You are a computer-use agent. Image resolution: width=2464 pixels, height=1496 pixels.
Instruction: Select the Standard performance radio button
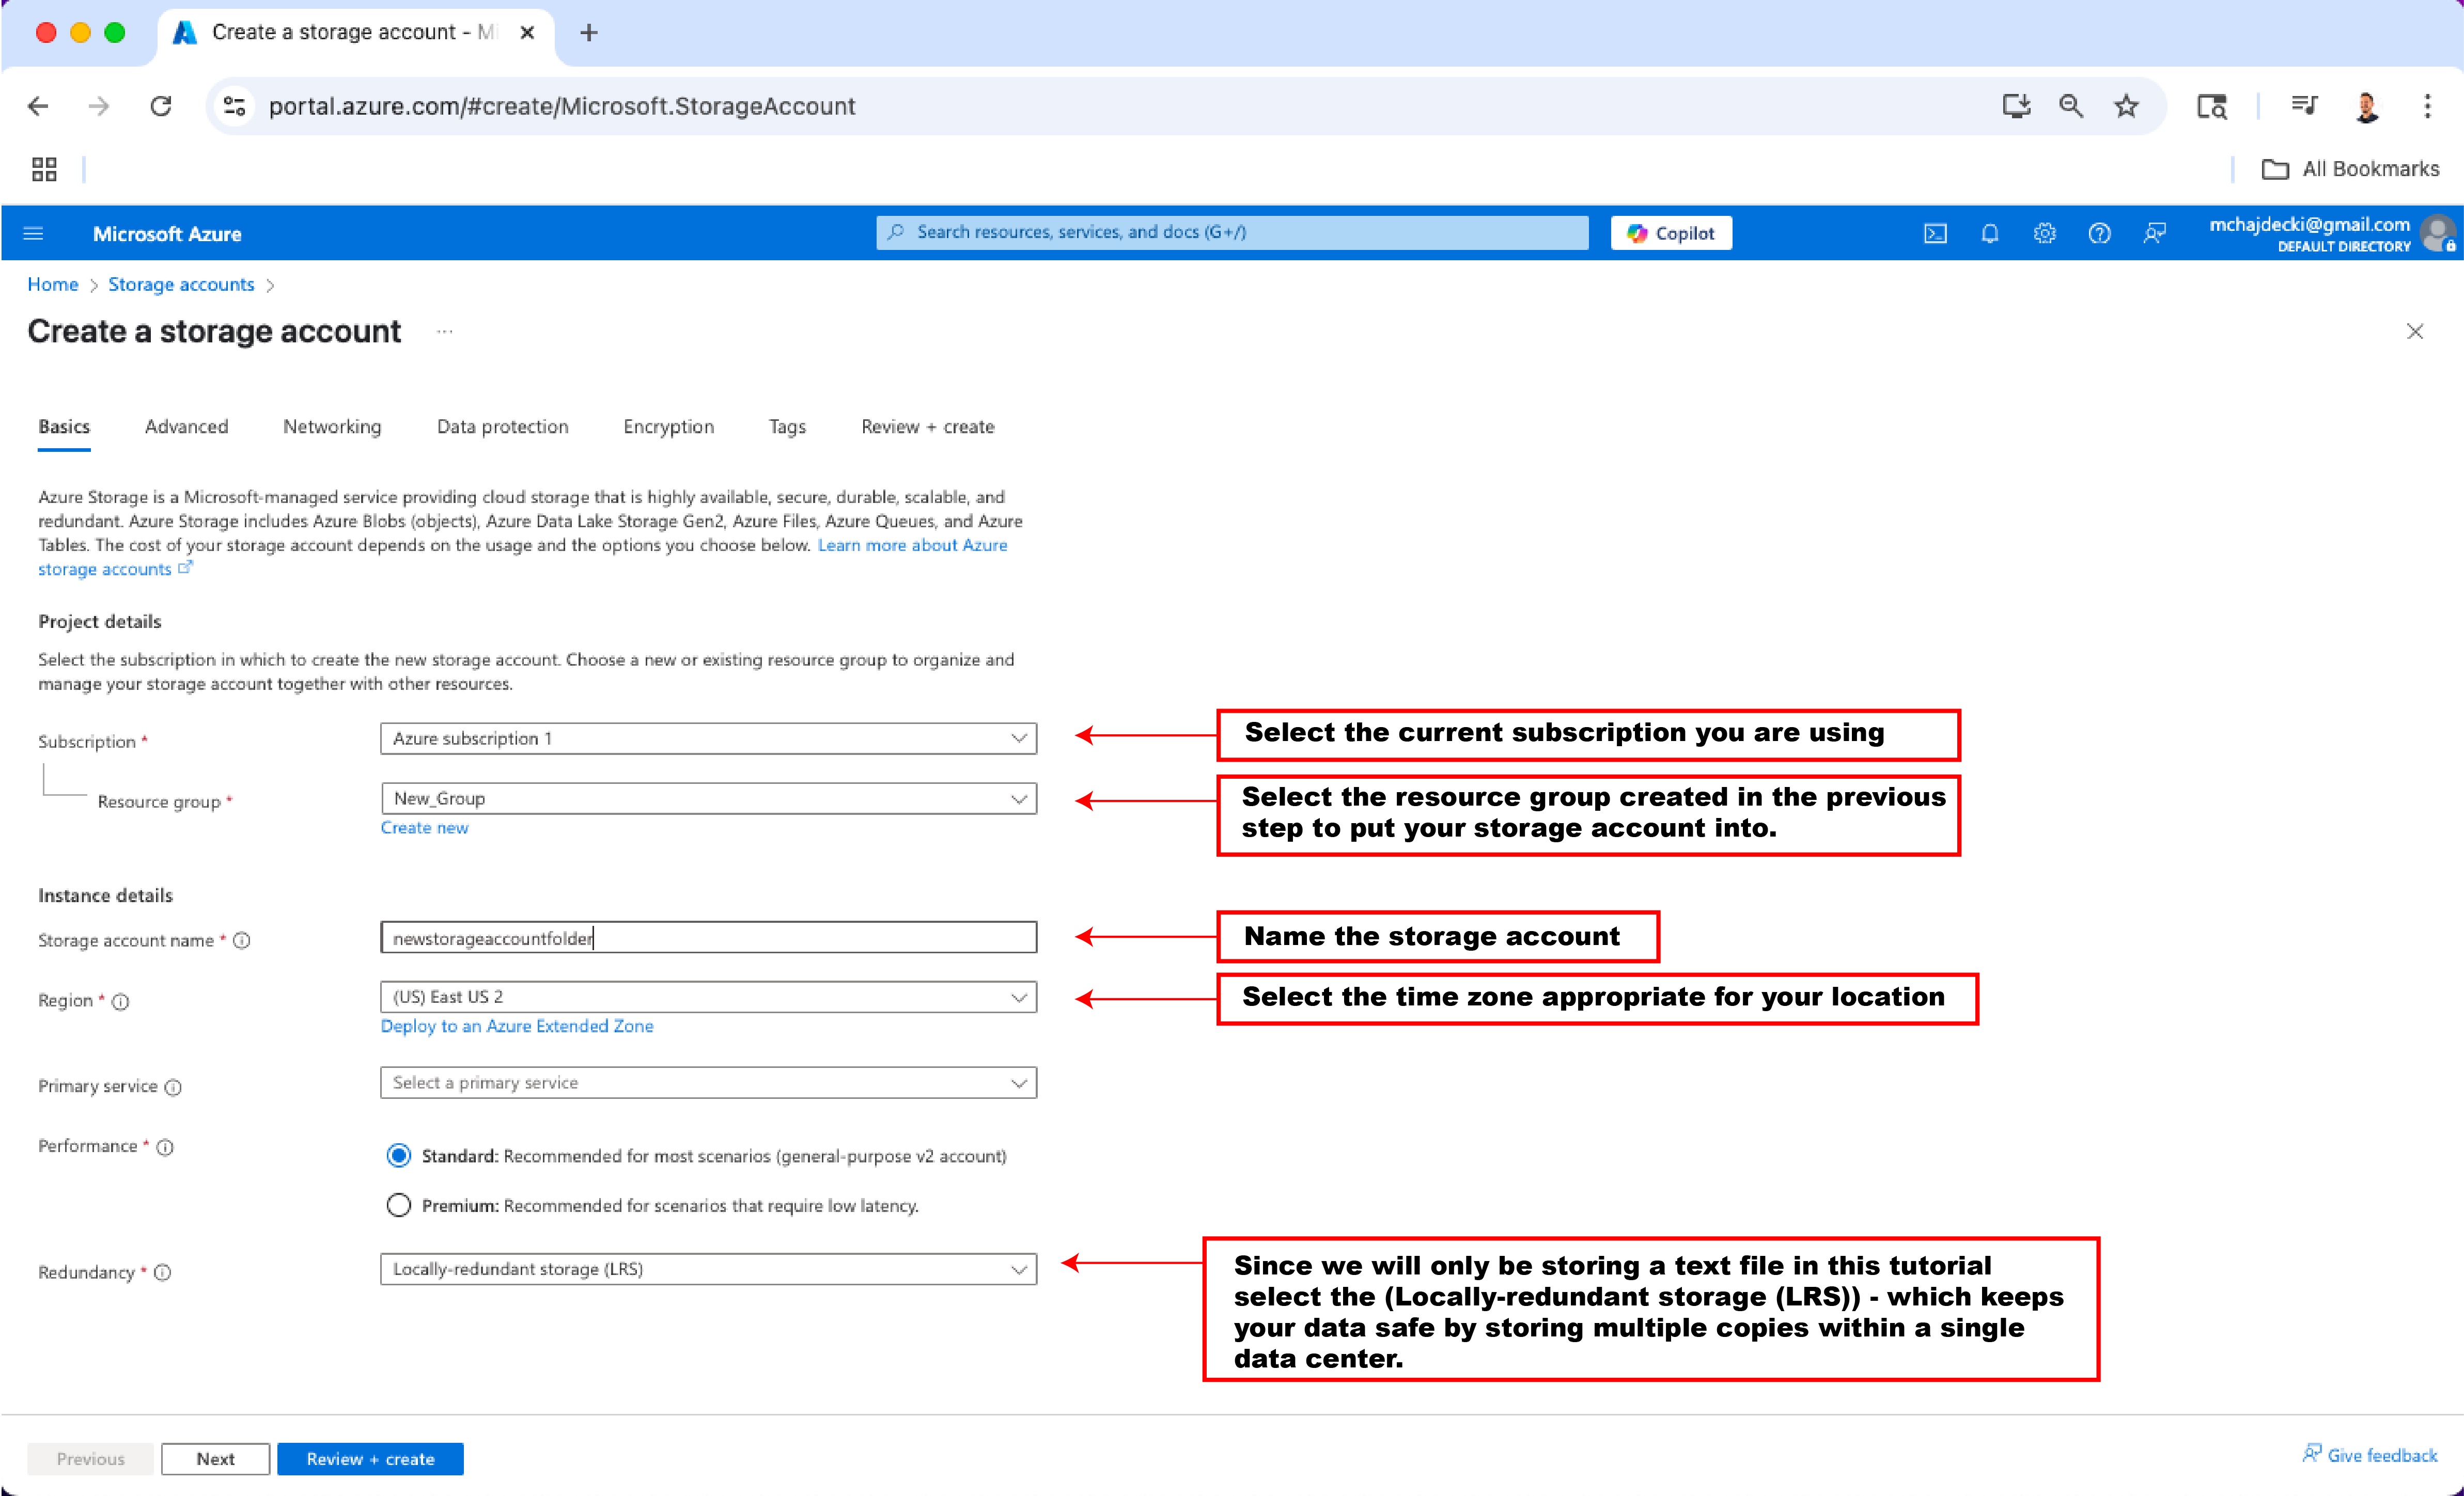coord(398,1156)
